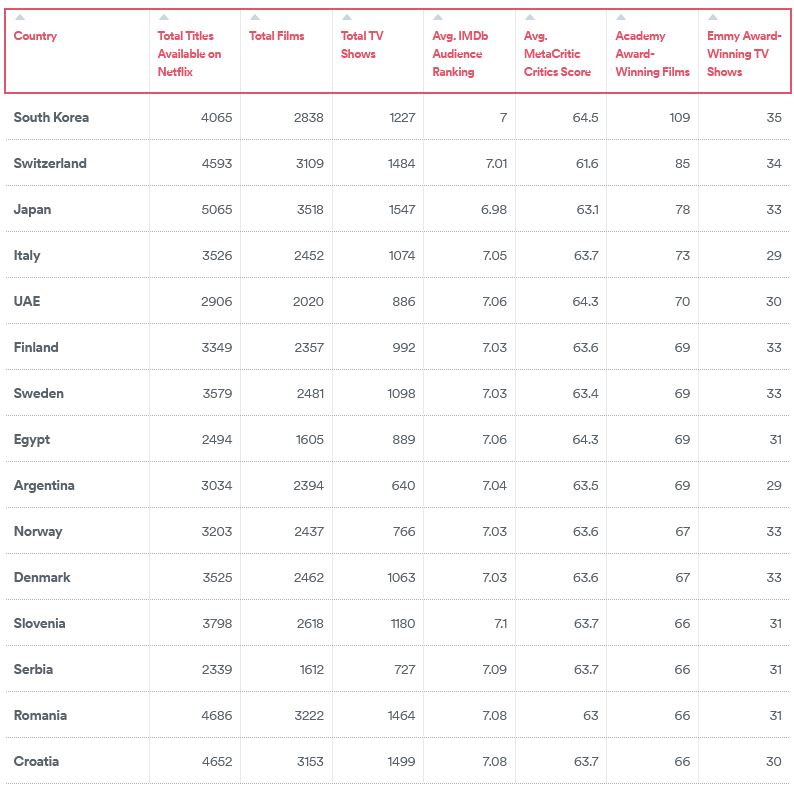Sort by Total Titles Available on Netflix
Viewport: 794px width, 795px height.
[x=189, y=54]
